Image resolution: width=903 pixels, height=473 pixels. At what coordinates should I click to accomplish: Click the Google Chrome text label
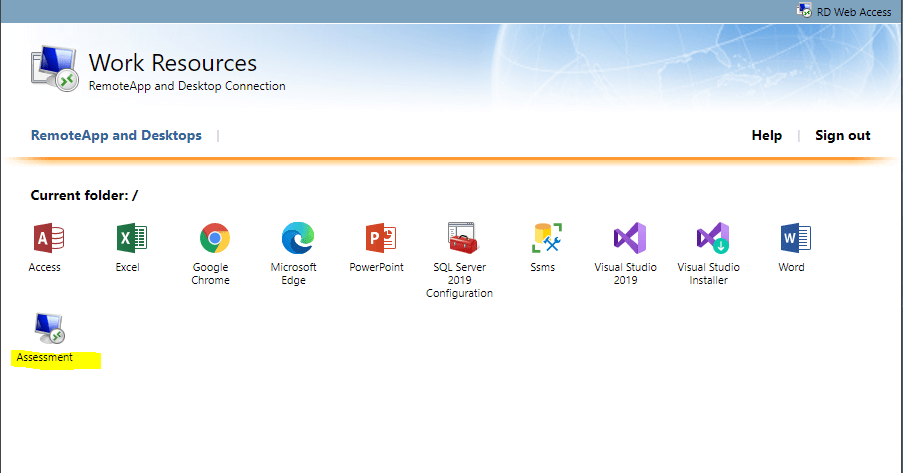click(x=210, y=274)
